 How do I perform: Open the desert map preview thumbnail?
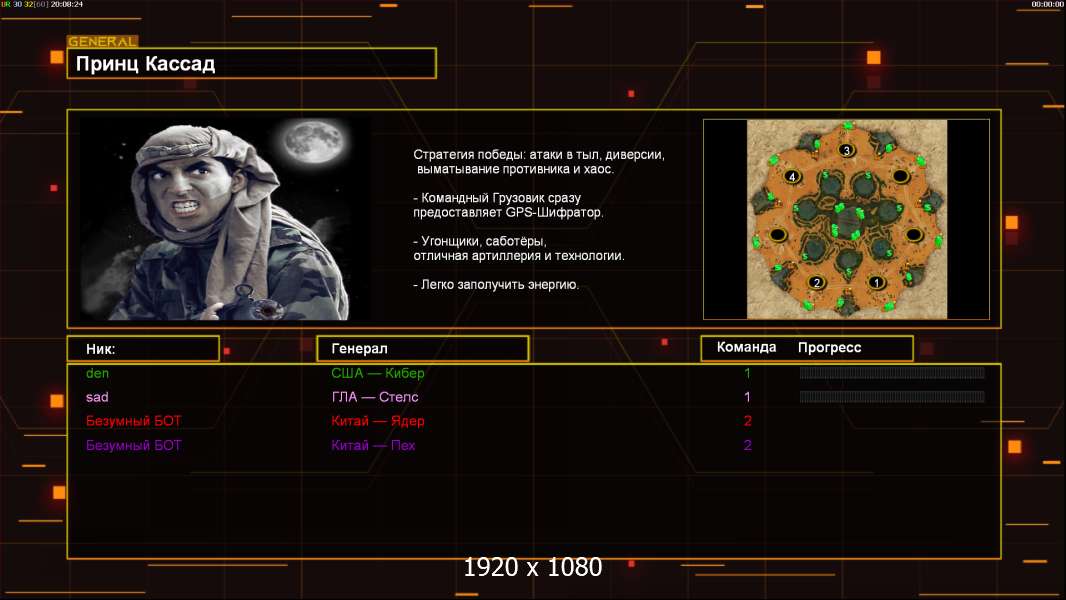click(846, 219)
